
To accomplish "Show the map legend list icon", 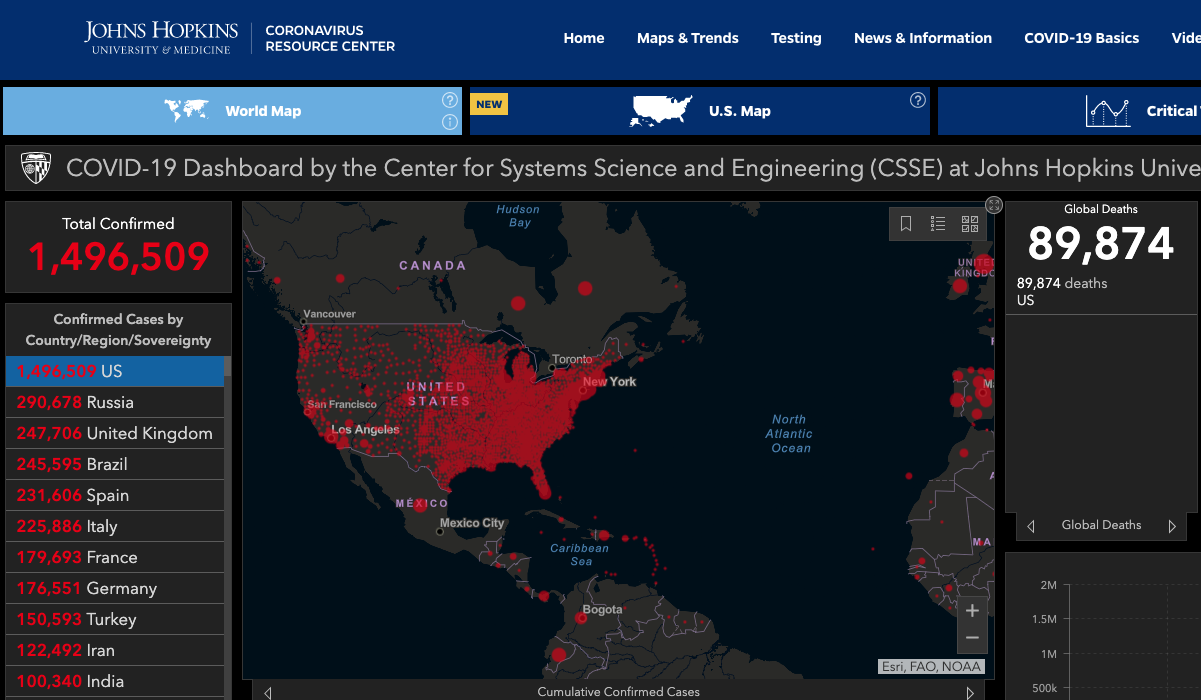I will pos(938,224).
